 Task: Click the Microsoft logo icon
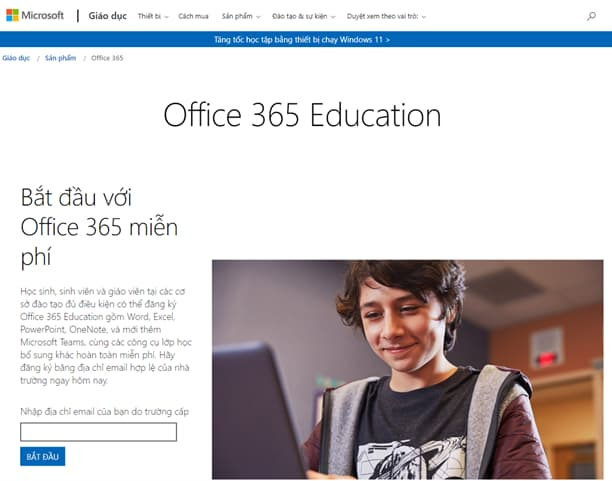click(12, 16)
